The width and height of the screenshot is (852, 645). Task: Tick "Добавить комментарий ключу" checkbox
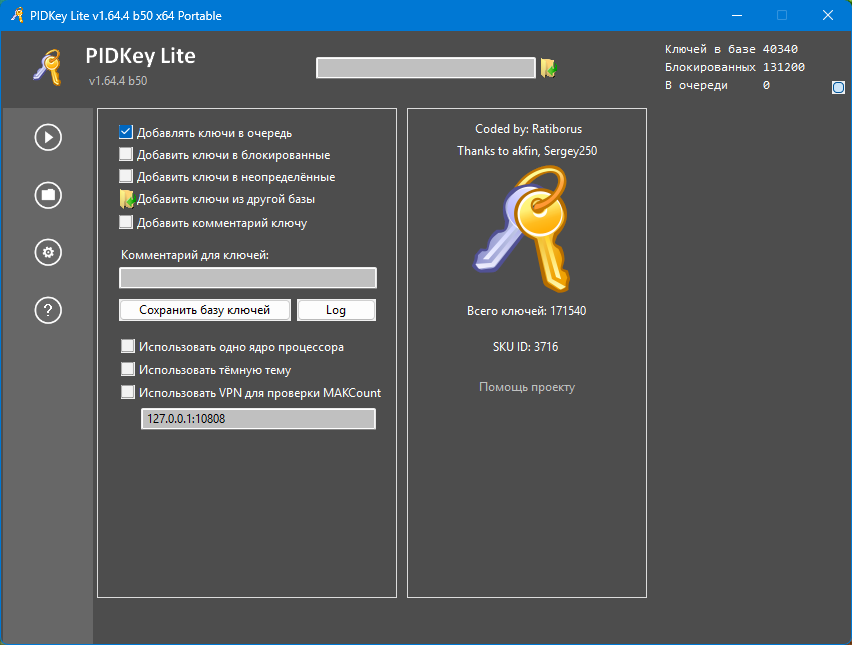[126, 223]
